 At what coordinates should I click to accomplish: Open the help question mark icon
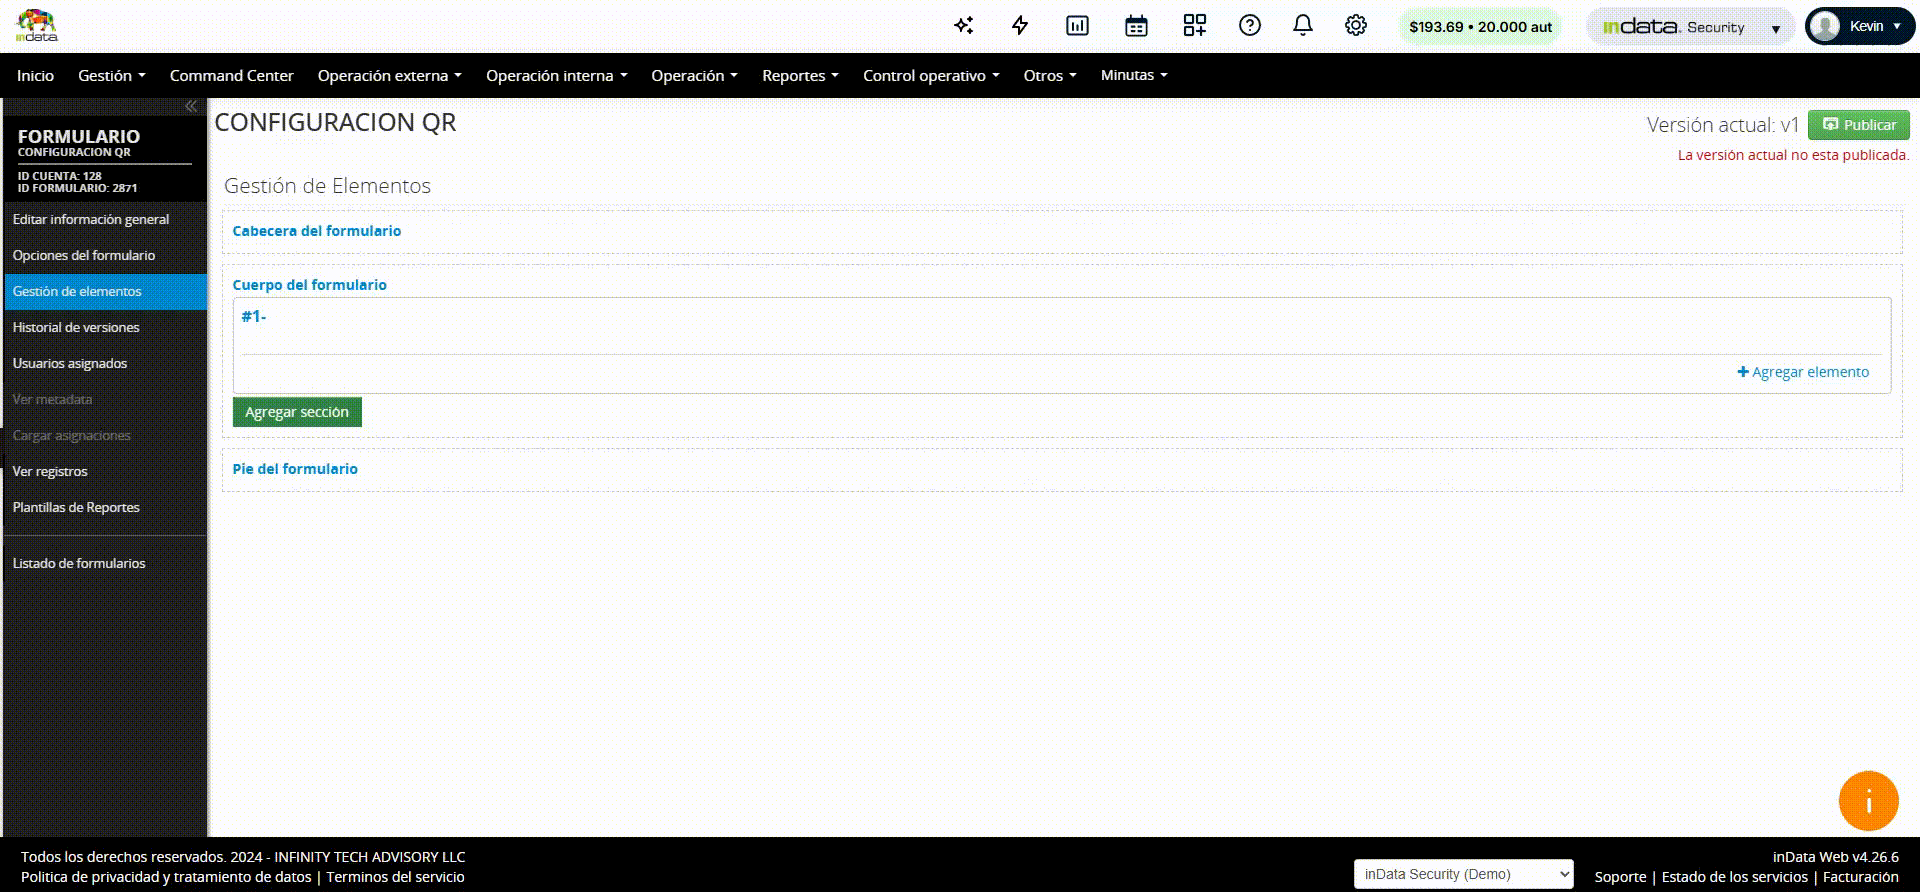coord(1249,26)
